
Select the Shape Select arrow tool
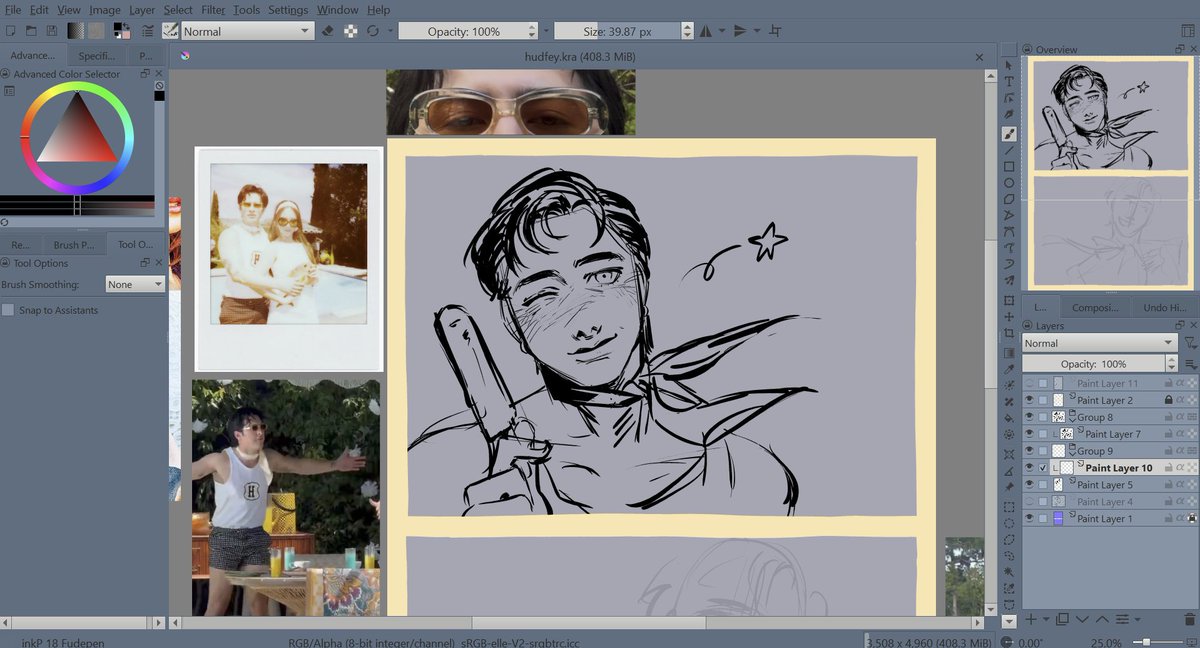pos(1009,65)
